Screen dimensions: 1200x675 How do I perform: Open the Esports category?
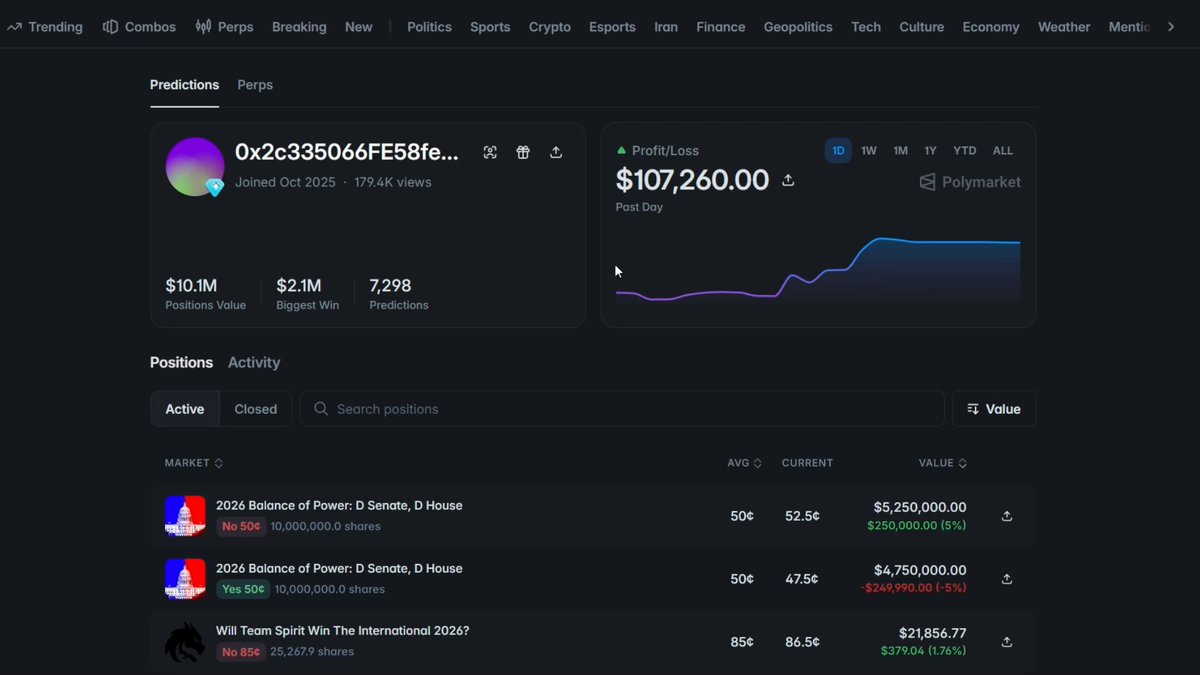point(612,27)
